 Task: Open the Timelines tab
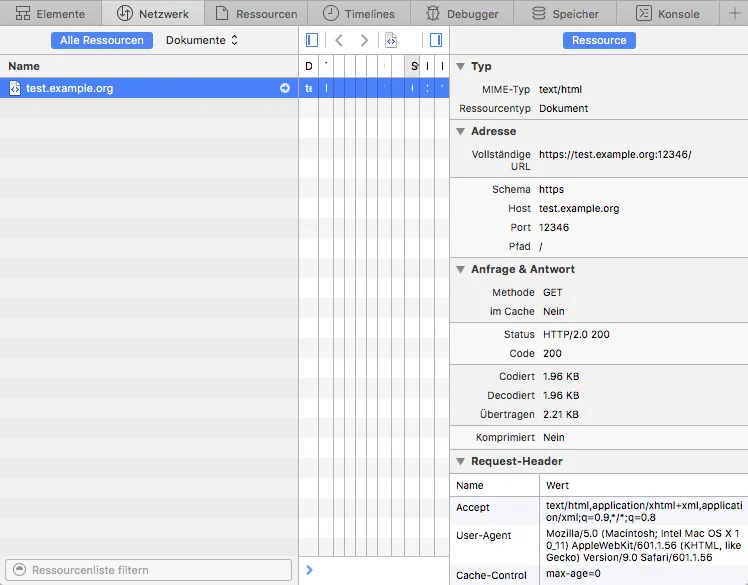[x=358, y=14]
